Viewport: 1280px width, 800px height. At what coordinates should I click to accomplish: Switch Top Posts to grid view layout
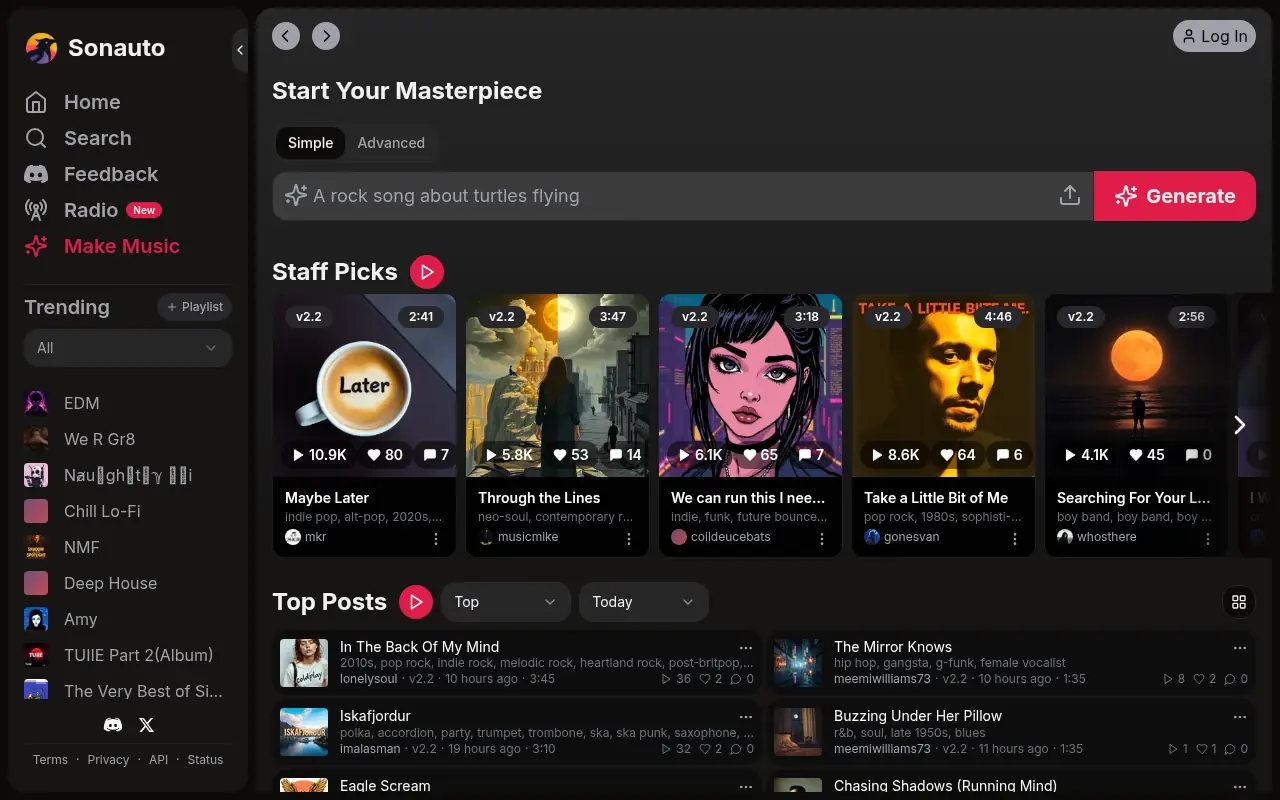pos(1239,602)
